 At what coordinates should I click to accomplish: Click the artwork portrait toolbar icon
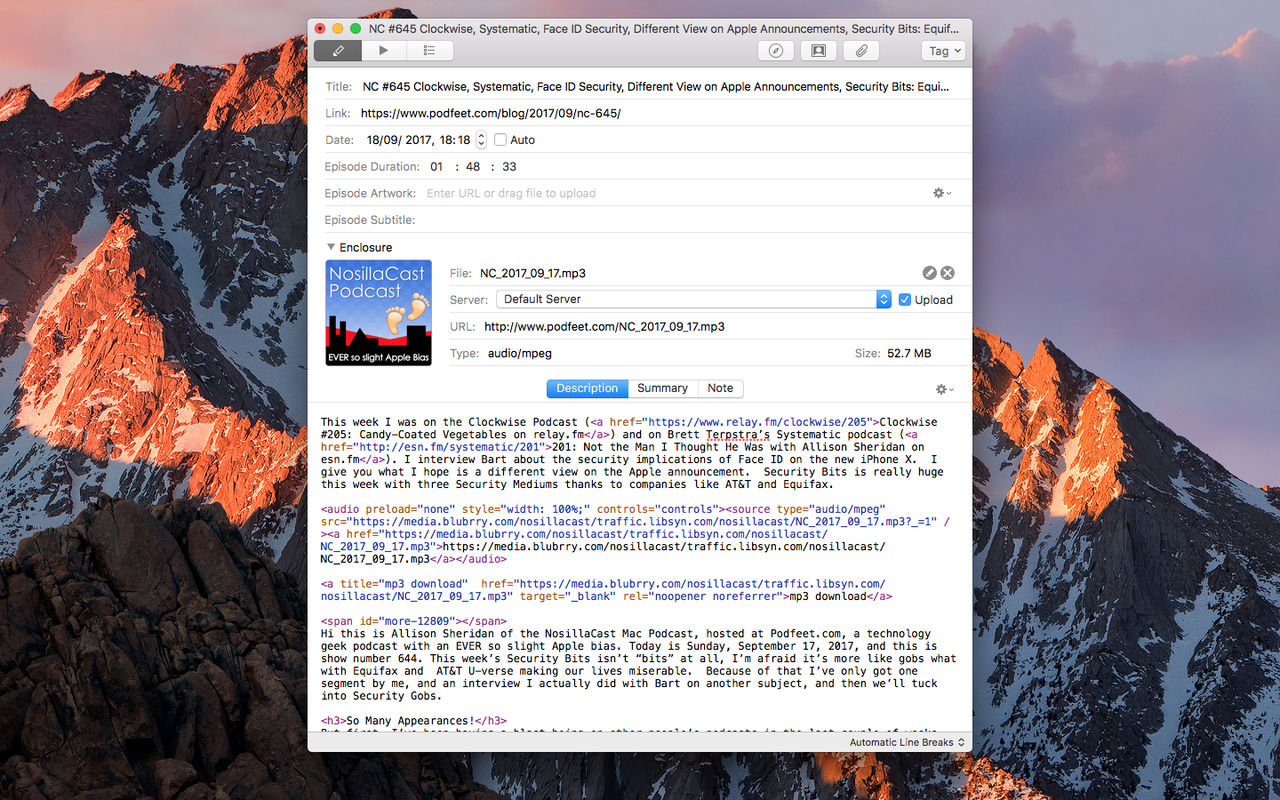click(x=818, y=50)
